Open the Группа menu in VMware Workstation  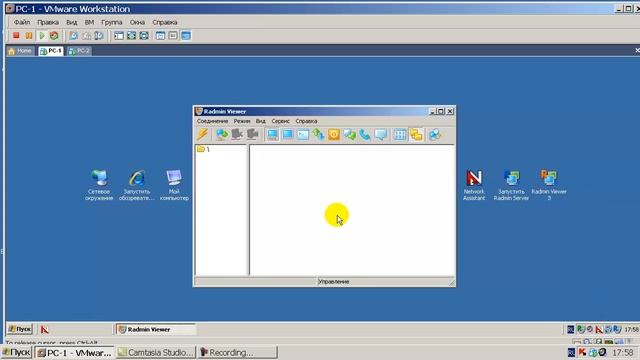[x=111, y=22]
